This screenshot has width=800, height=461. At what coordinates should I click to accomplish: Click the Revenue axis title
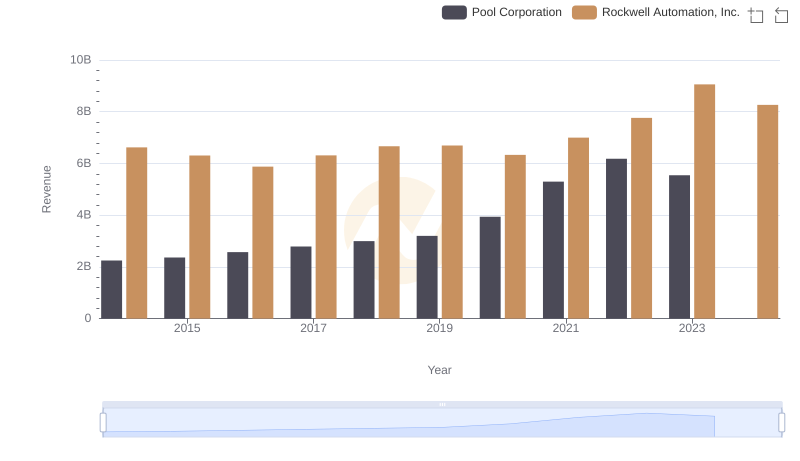(46, 189)
